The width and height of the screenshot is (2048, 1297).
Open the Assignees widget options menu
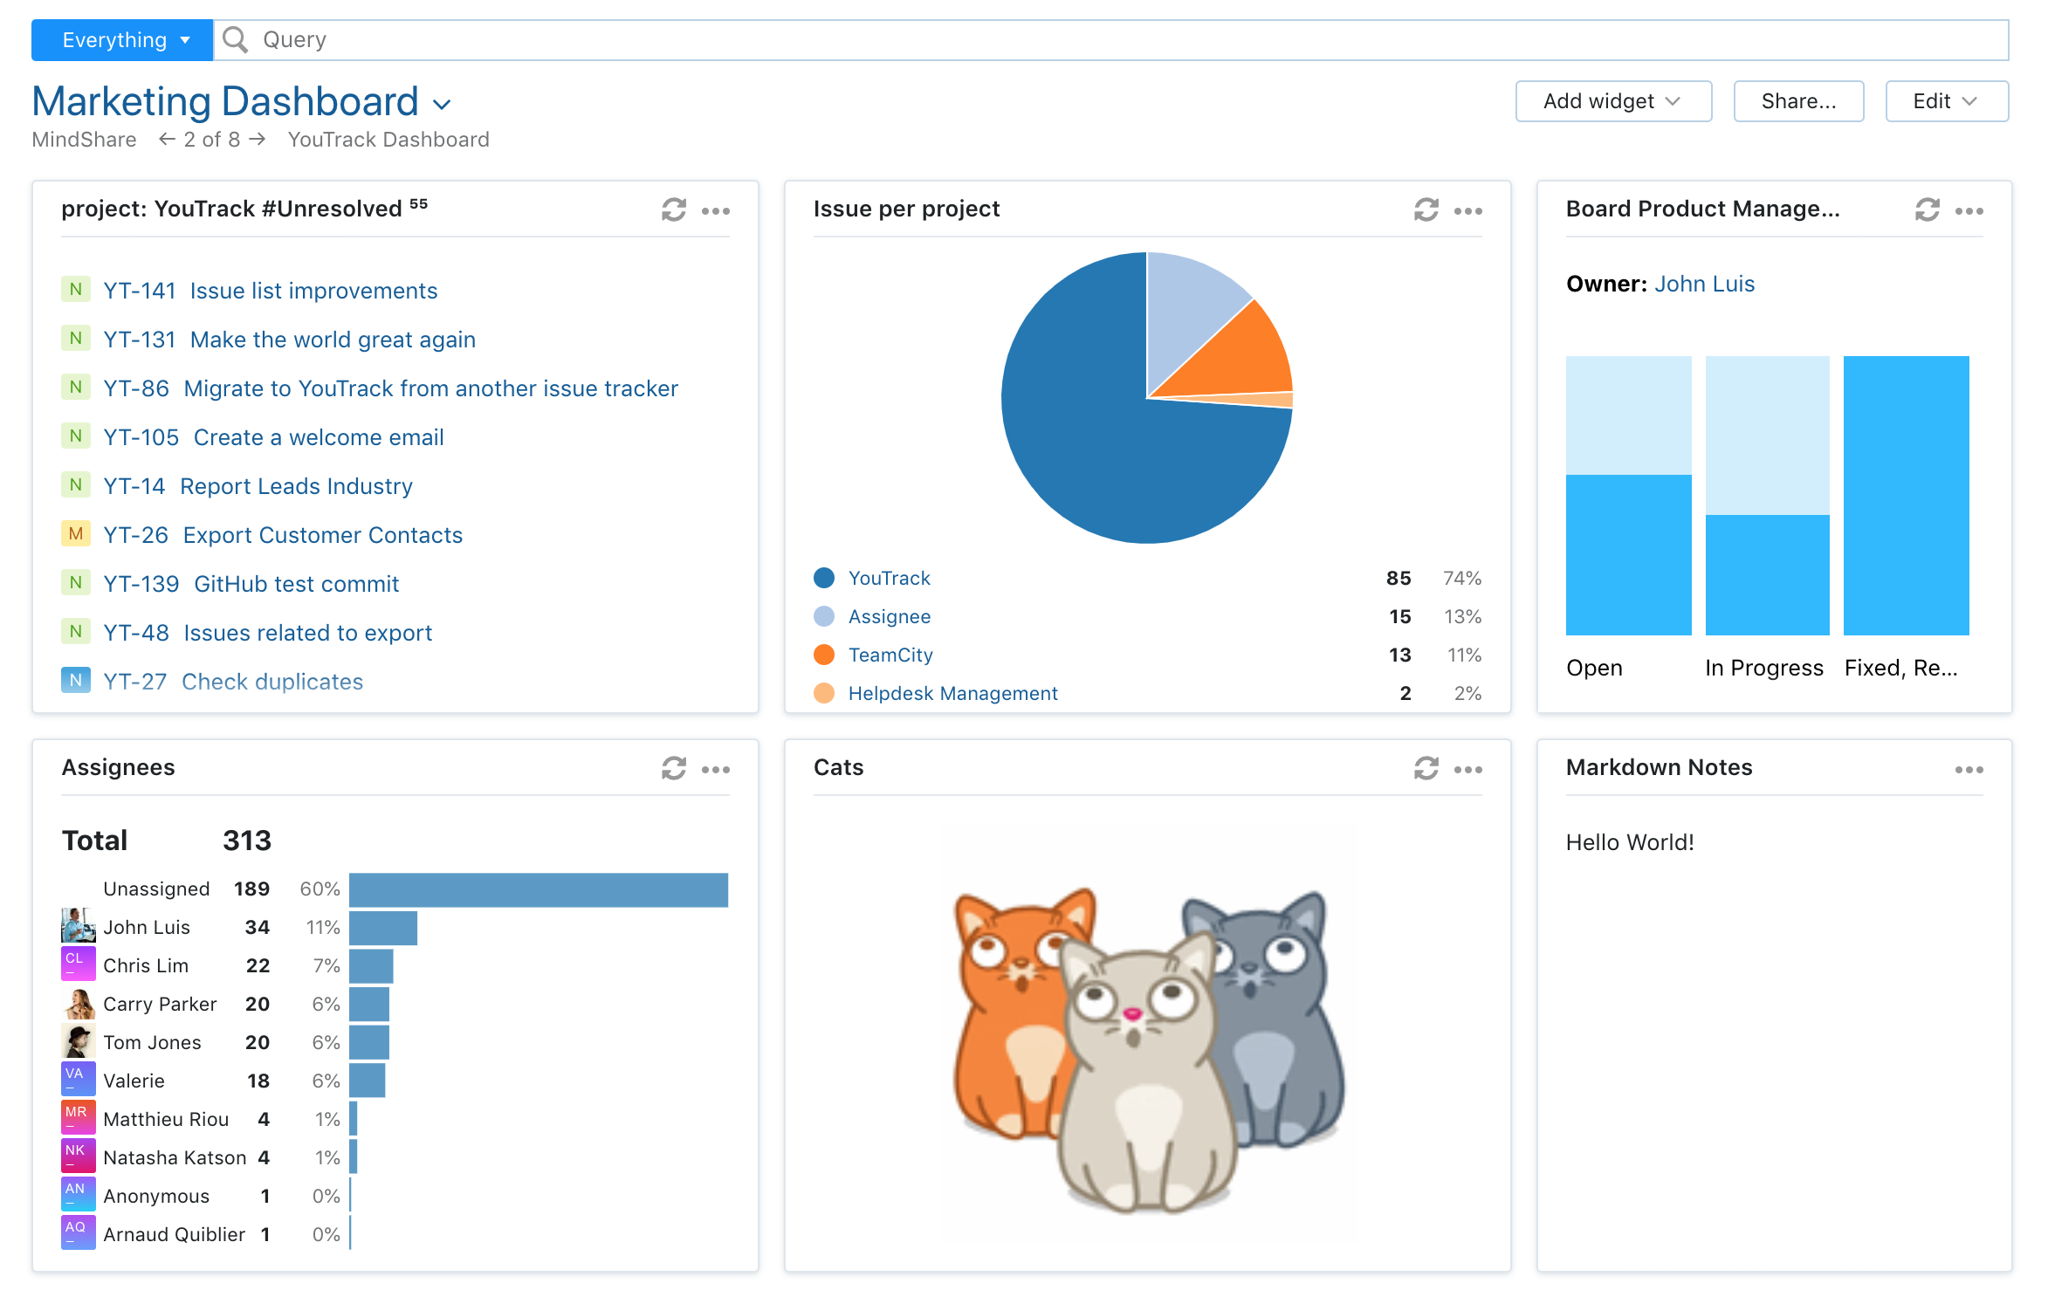pyautogui.click(x=716, y=769)
